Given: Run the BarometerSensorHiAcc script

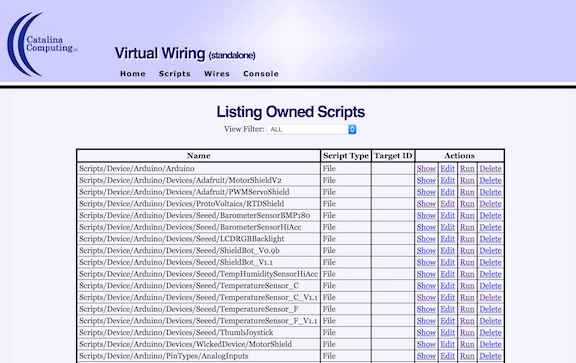Looking at the screenshot, I should 467,227.
